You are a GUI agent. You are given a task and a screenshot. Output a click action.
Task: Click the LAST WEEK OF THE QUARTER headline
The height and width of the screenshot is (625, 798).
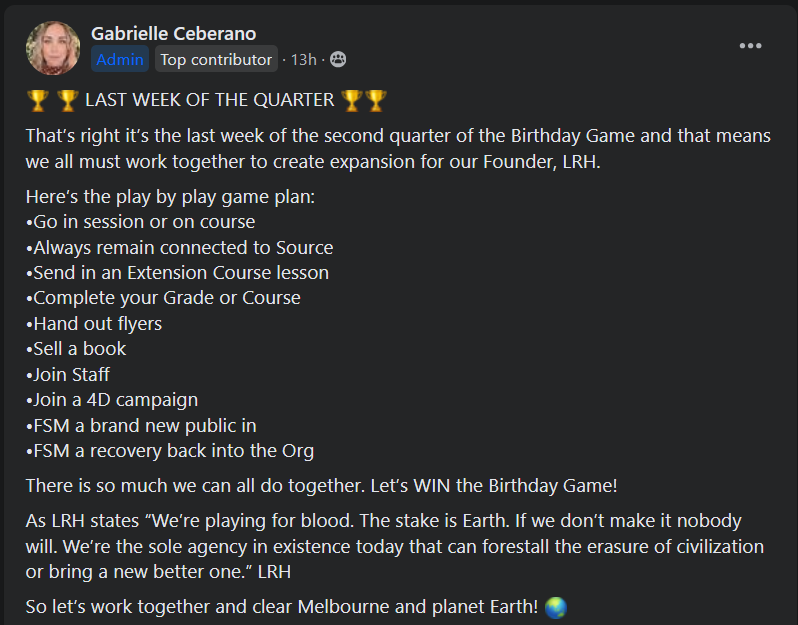pos(209,100)
